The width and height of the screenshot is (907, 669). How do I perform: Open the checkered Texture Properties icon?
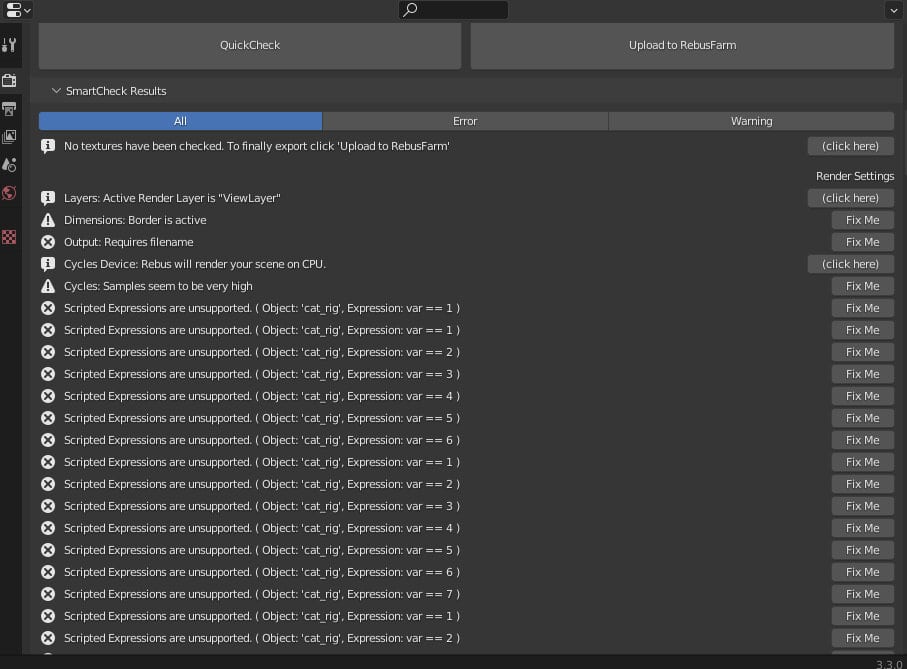coord(10,235)
